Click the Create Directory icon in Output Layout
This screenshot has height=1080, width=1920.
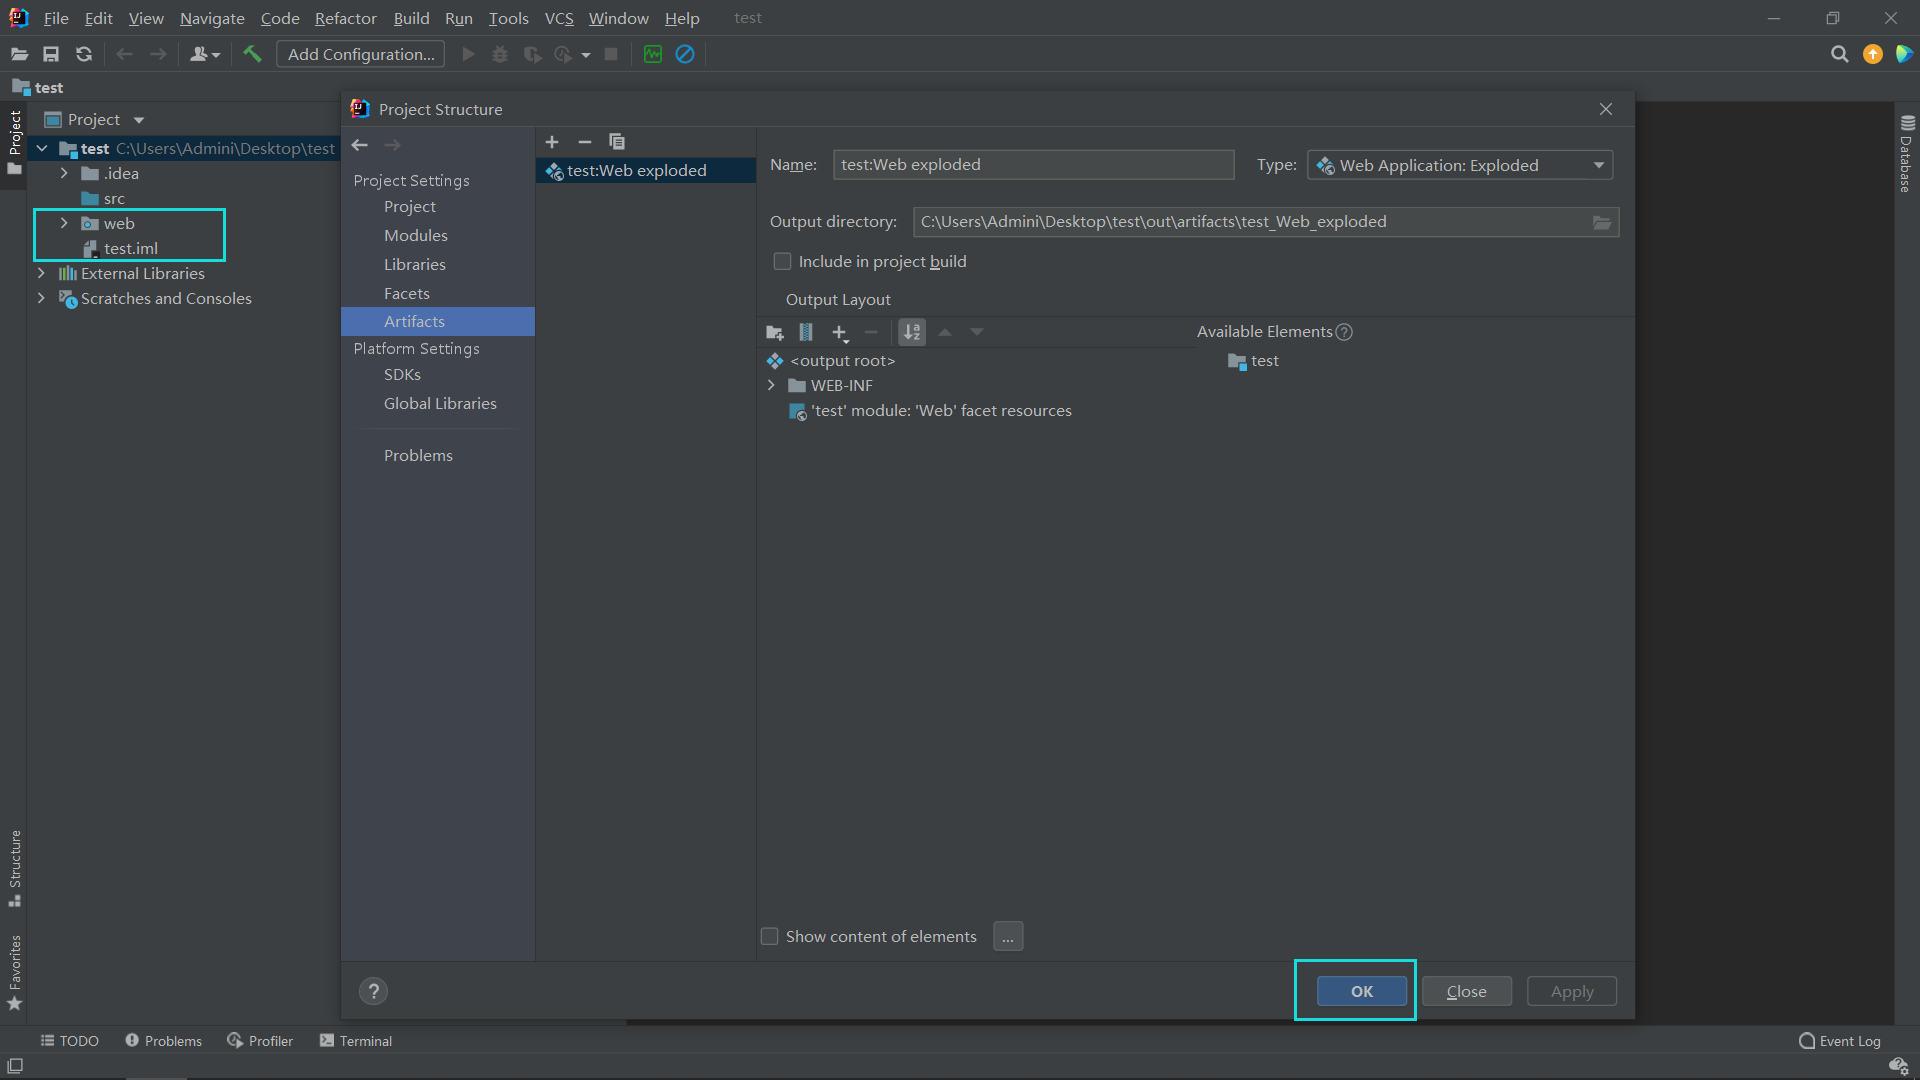[x=775, y=332]
